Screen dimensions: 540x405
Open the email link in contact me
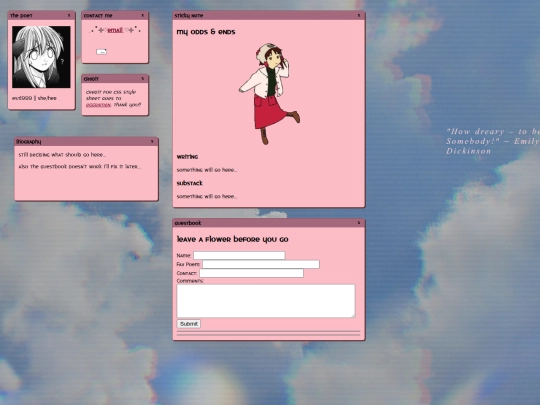click(x=115, y=30)
